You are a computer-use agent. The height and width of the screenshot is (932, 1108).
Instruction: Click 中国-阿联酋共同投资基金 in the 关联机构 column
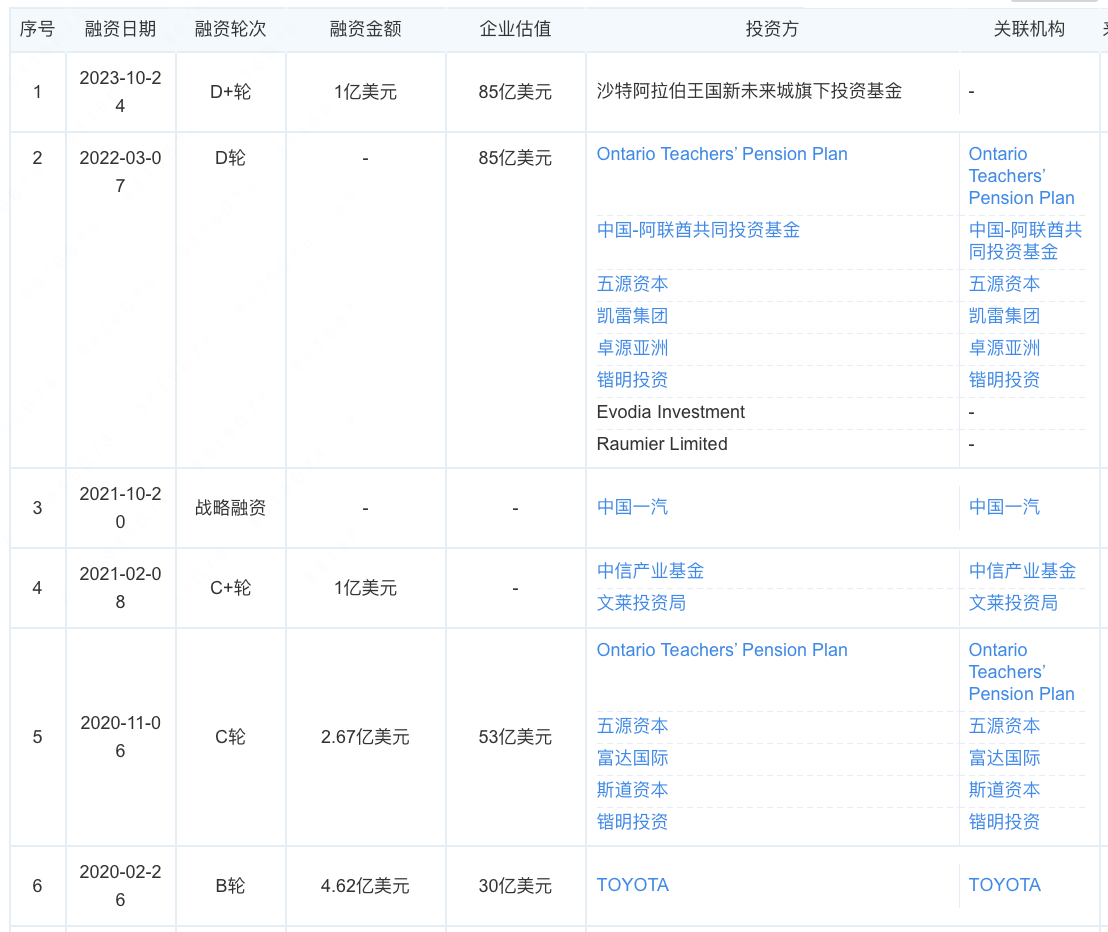click(x=1025, y=241)
